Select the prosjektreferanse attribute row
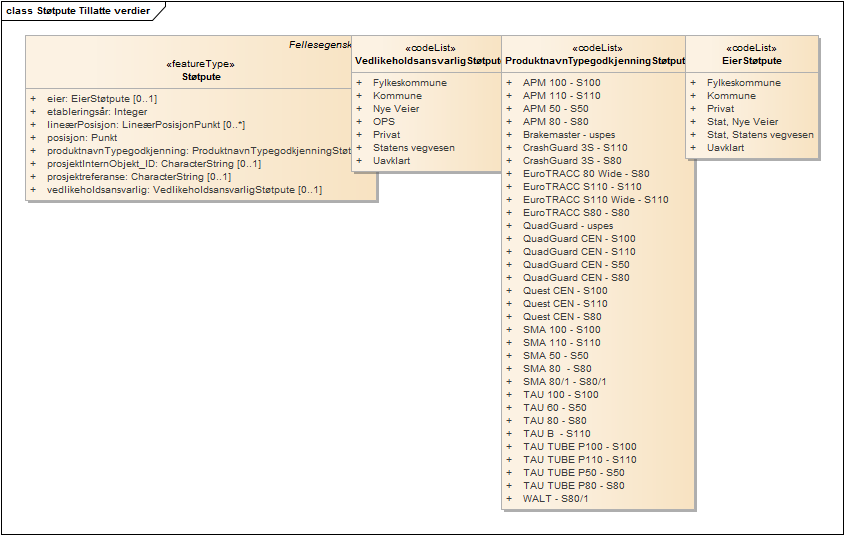This screenshot has height=535, width=844. (139, 176)
